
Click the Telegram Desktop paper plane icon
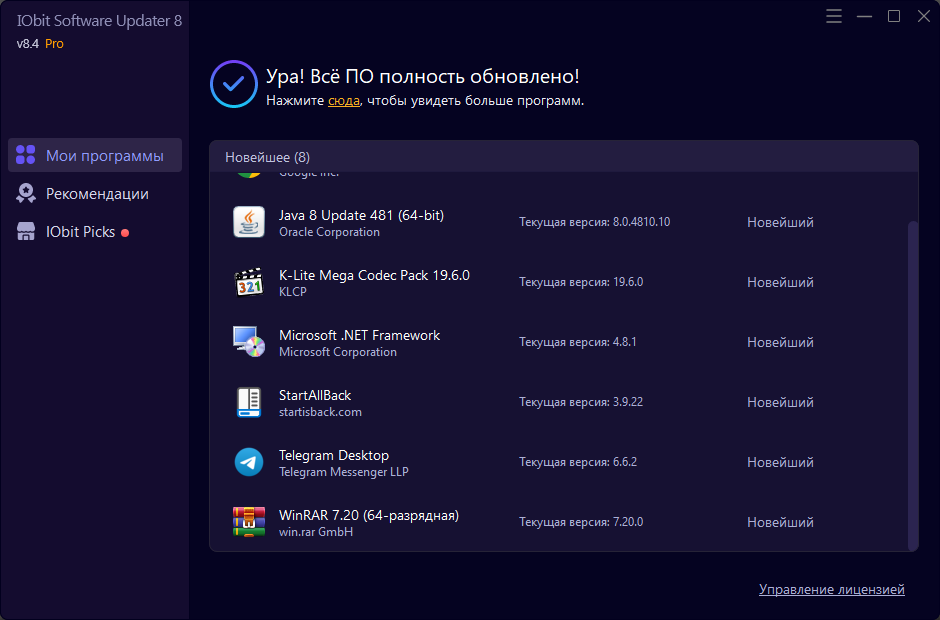(x=248, y=462)
